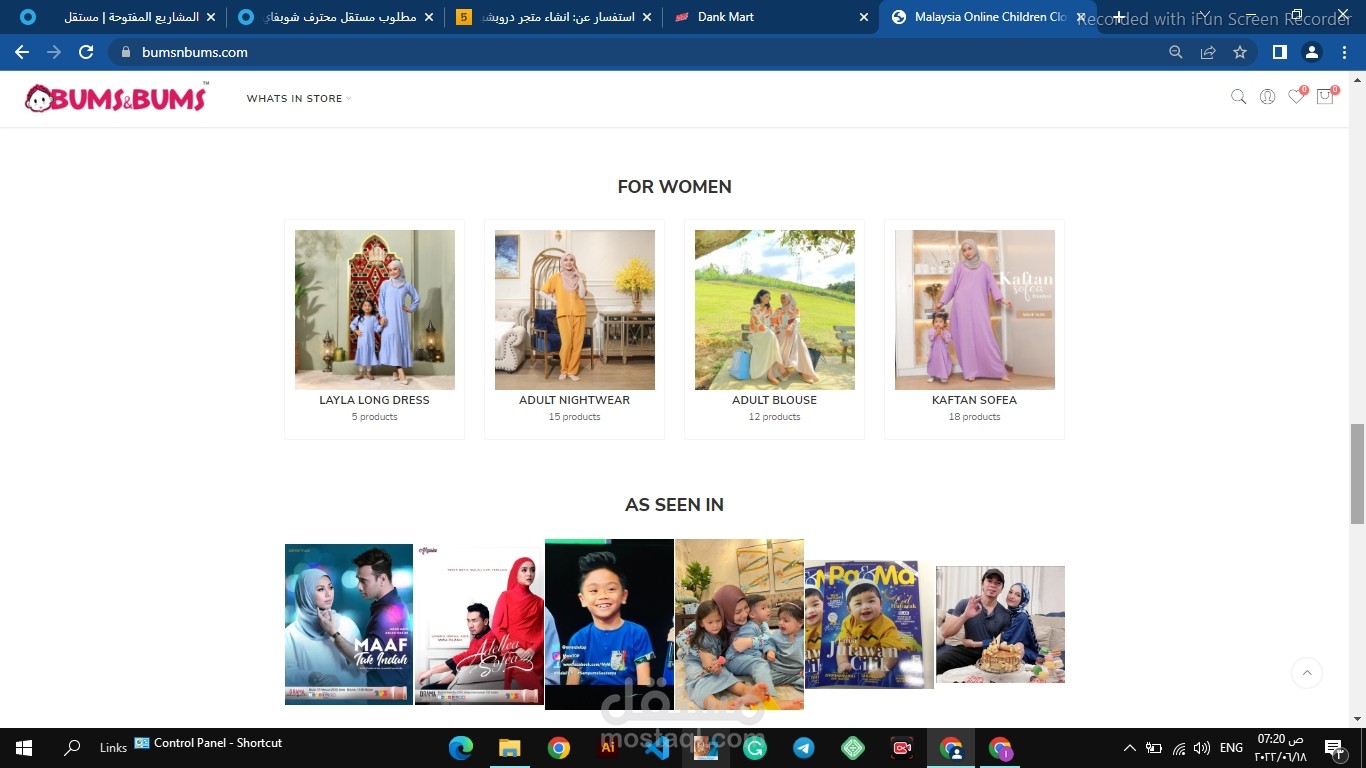Open the wishlist heart icon
1366x768 pixels.
(1296, 97)
